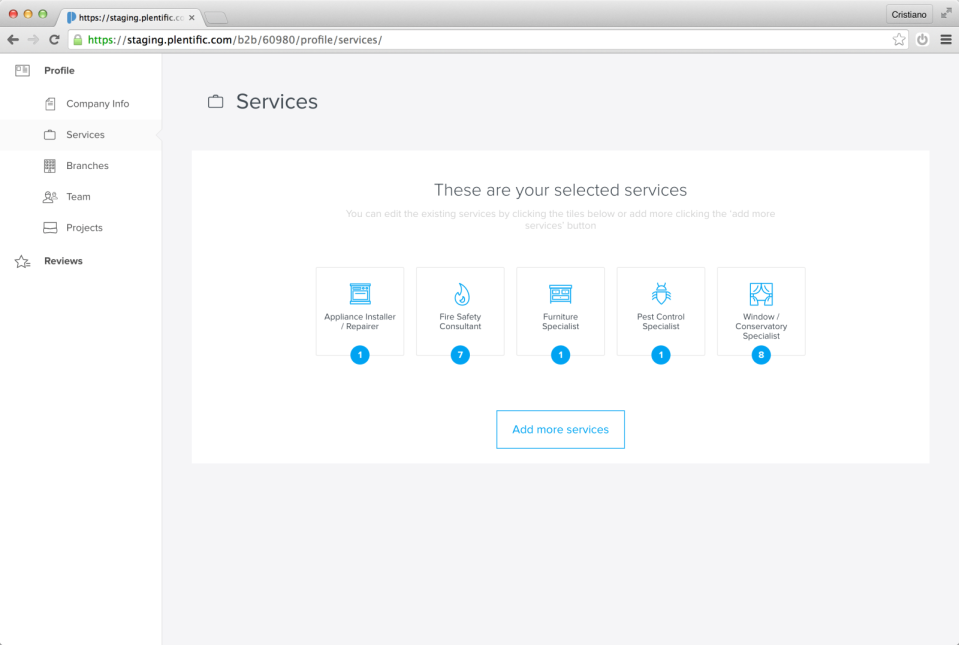Click the Team people icon
The width and height of the screenshot is (959, 645).
[x=50, y=197]
